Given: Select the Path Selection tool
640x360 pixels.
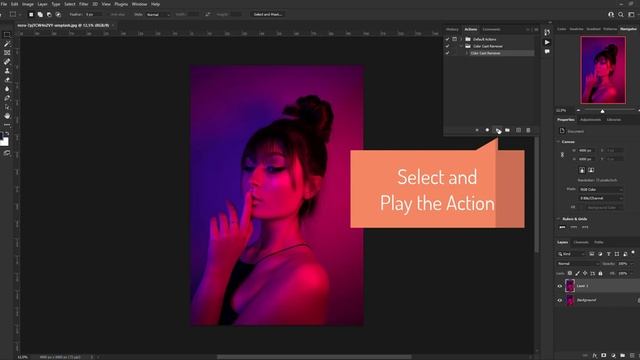Looking at the screenshot, I should point(7,107).
